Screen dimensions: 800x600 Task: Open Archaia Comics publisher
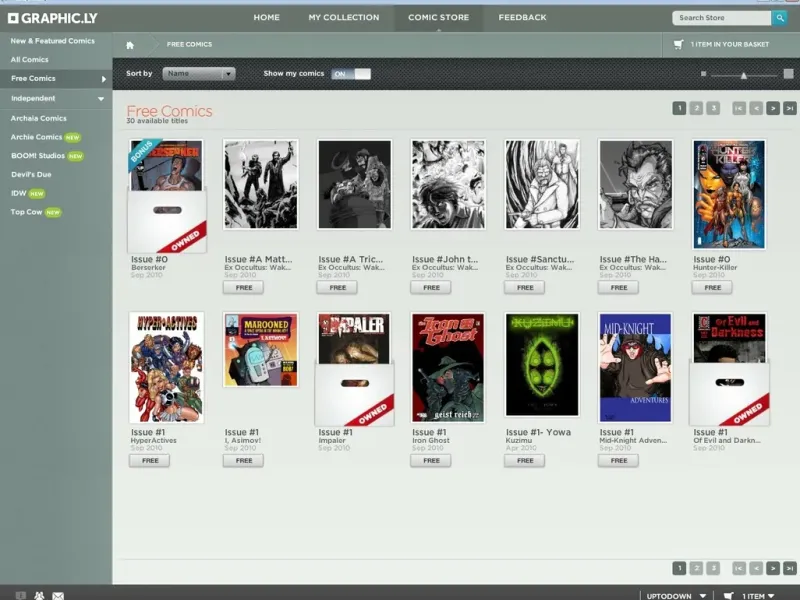(x=39, y=118)
